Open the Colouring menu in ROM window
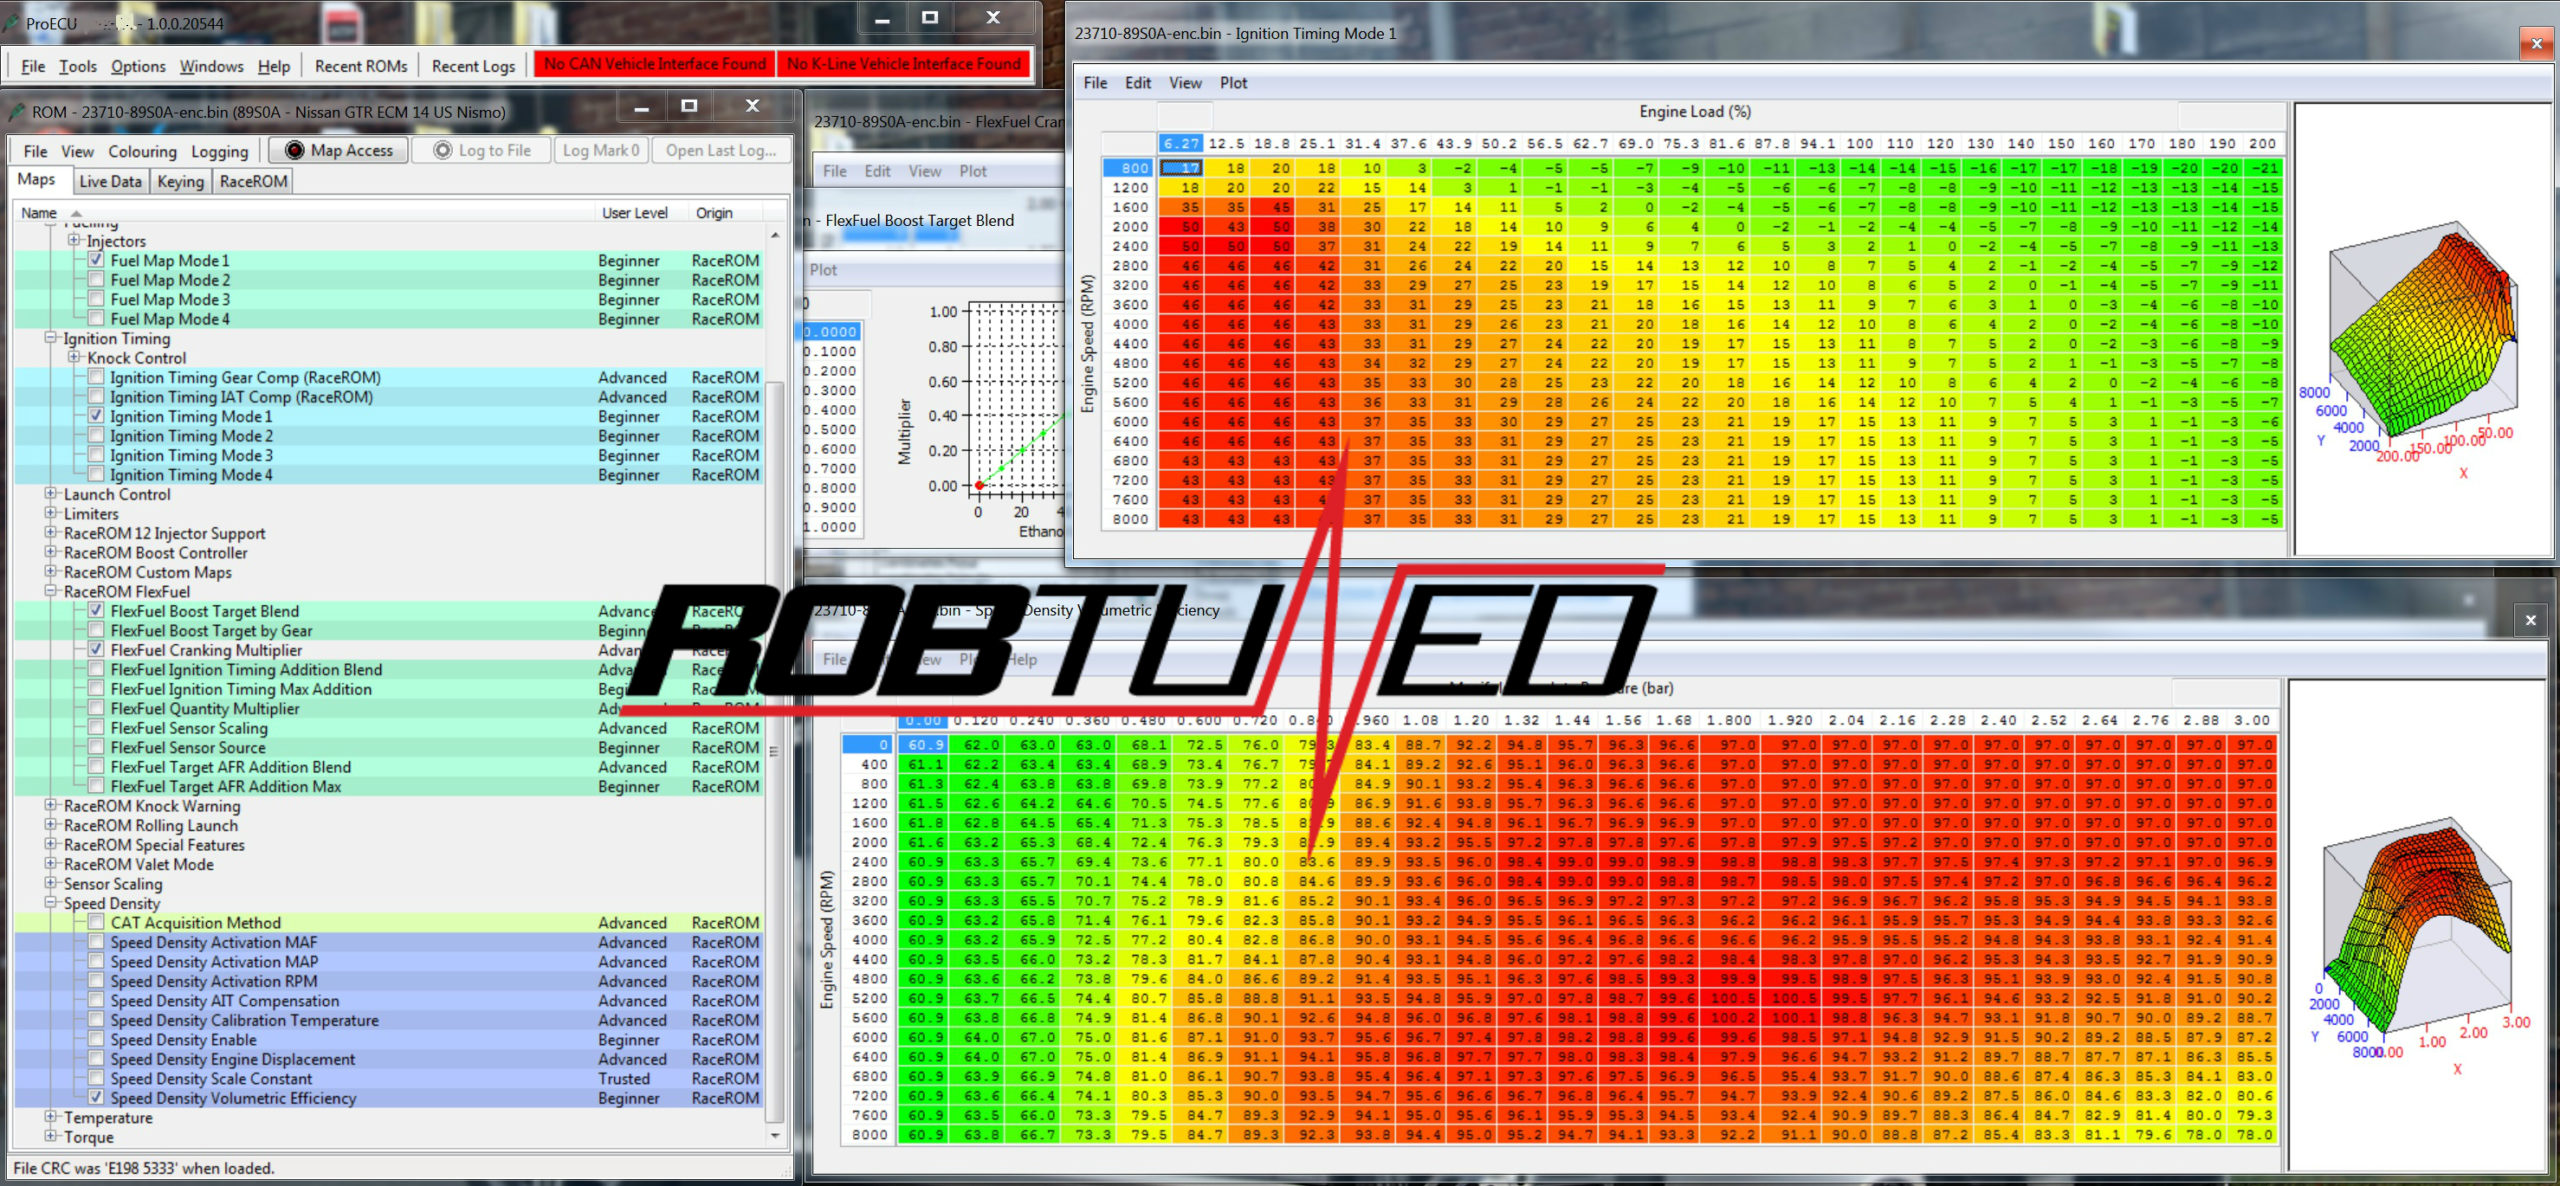The width and height of the screenshot is (2560, 1186). point(142,151)
